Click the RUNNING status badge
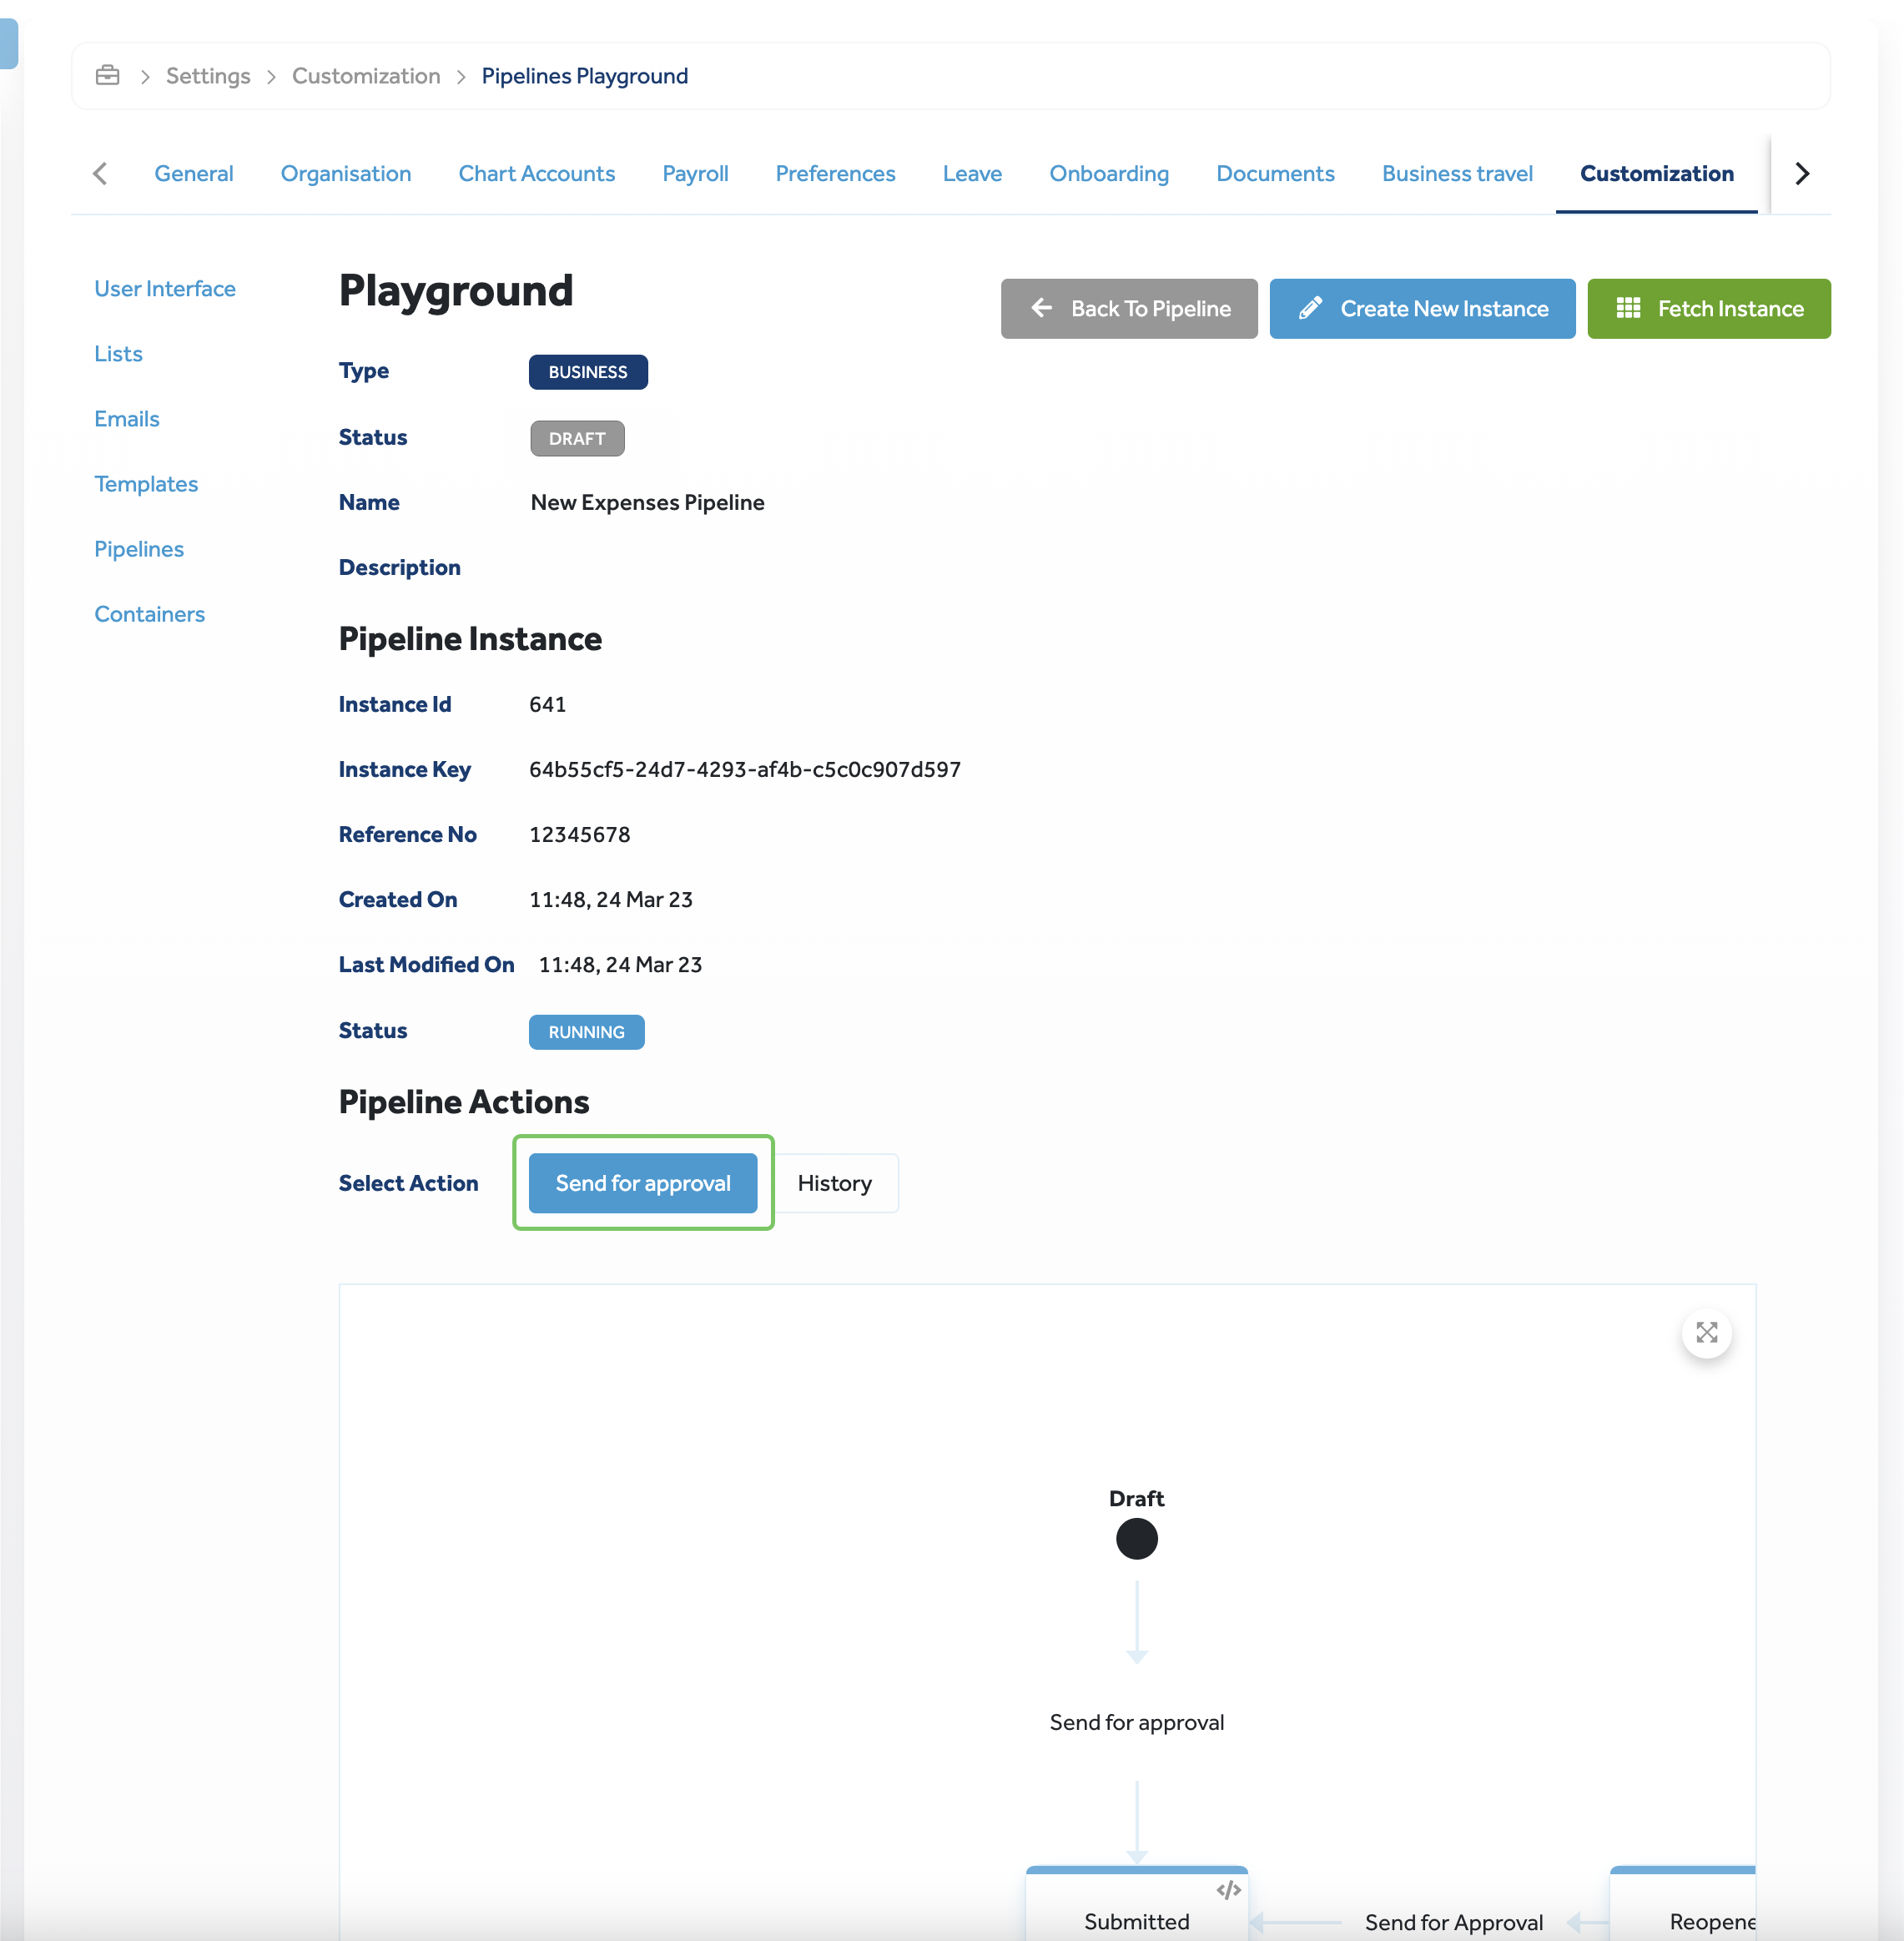1904x1941 pixels. point(586,1032)
